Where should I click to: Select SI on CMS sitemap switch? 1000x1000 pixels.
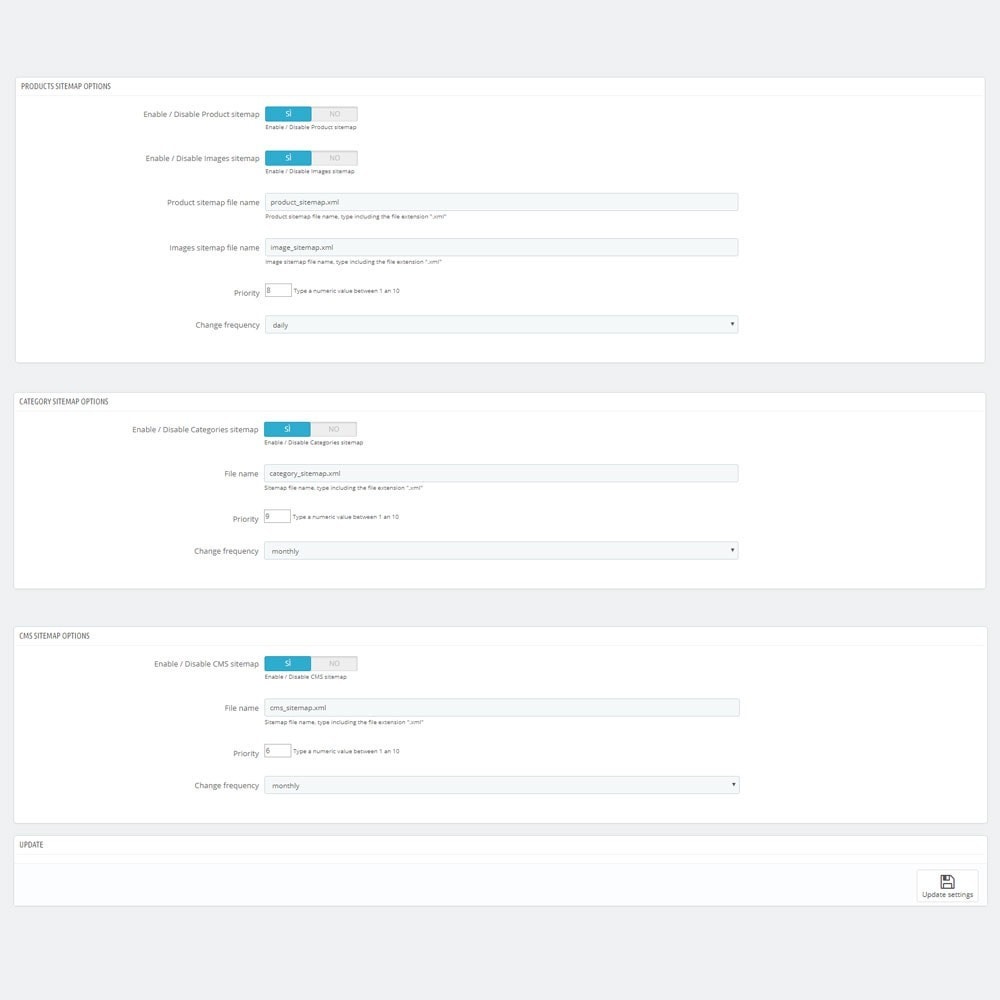288,663
